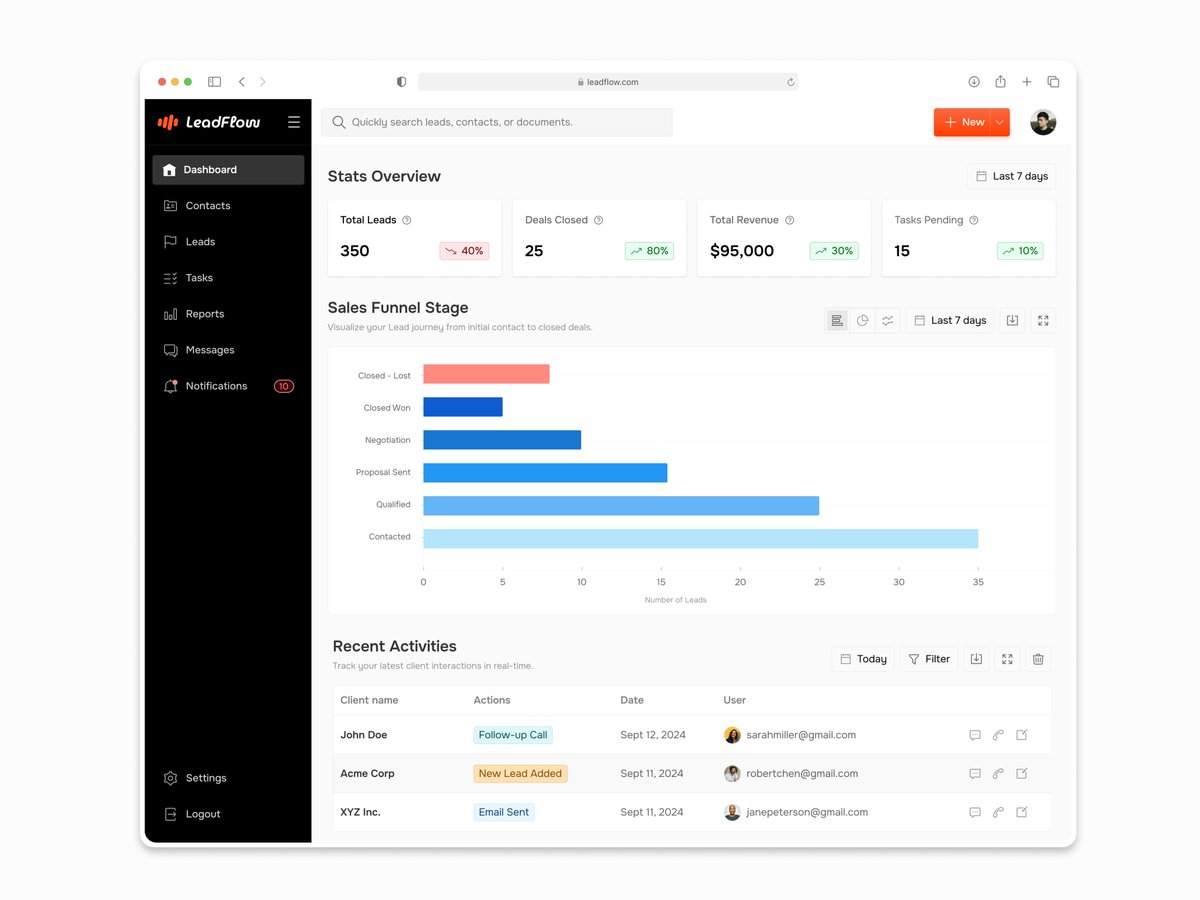Click the Proposal Sent bar
This screenshot has height=900, width=1200.
click(x=545, y=473)
